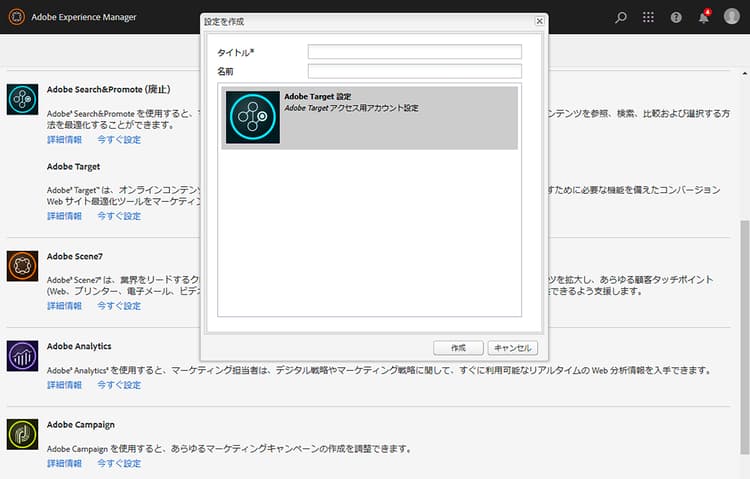Open the solutions grid switcher icon
This screenshot has height=479, width=750.
(648, 17)
